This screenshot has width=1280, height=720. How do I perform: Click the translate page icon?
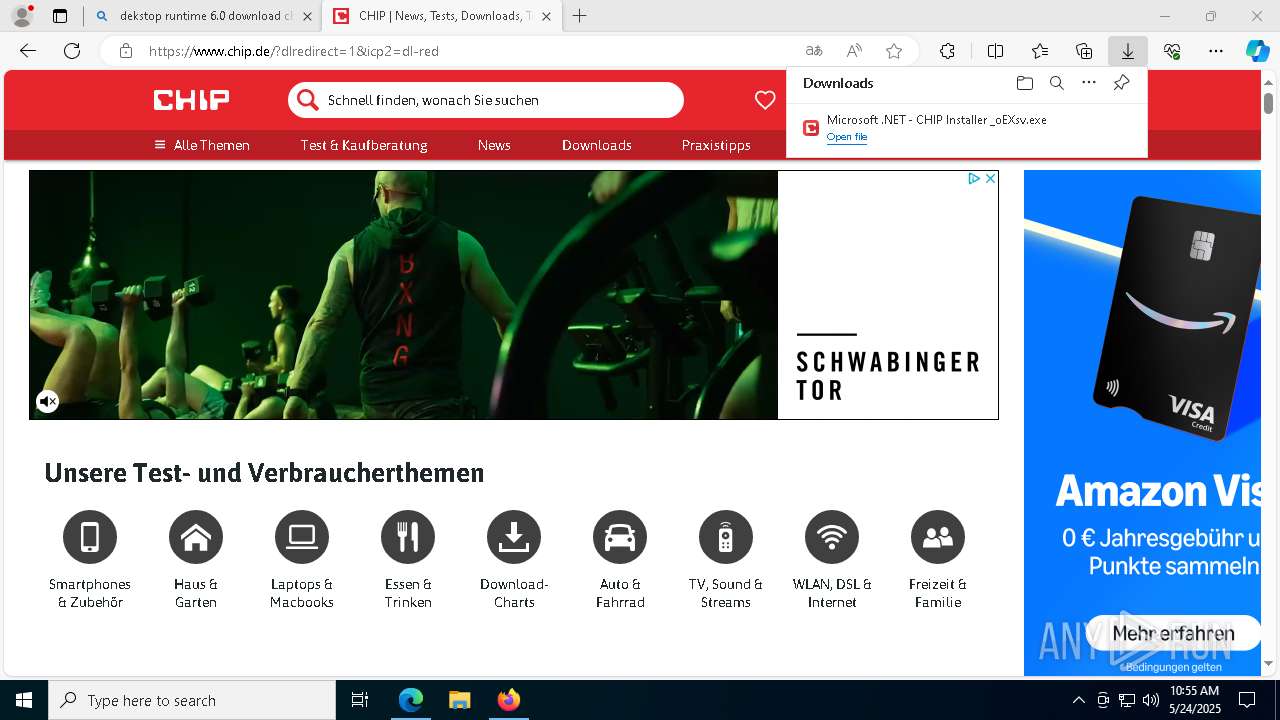click(x=814, y=51)
